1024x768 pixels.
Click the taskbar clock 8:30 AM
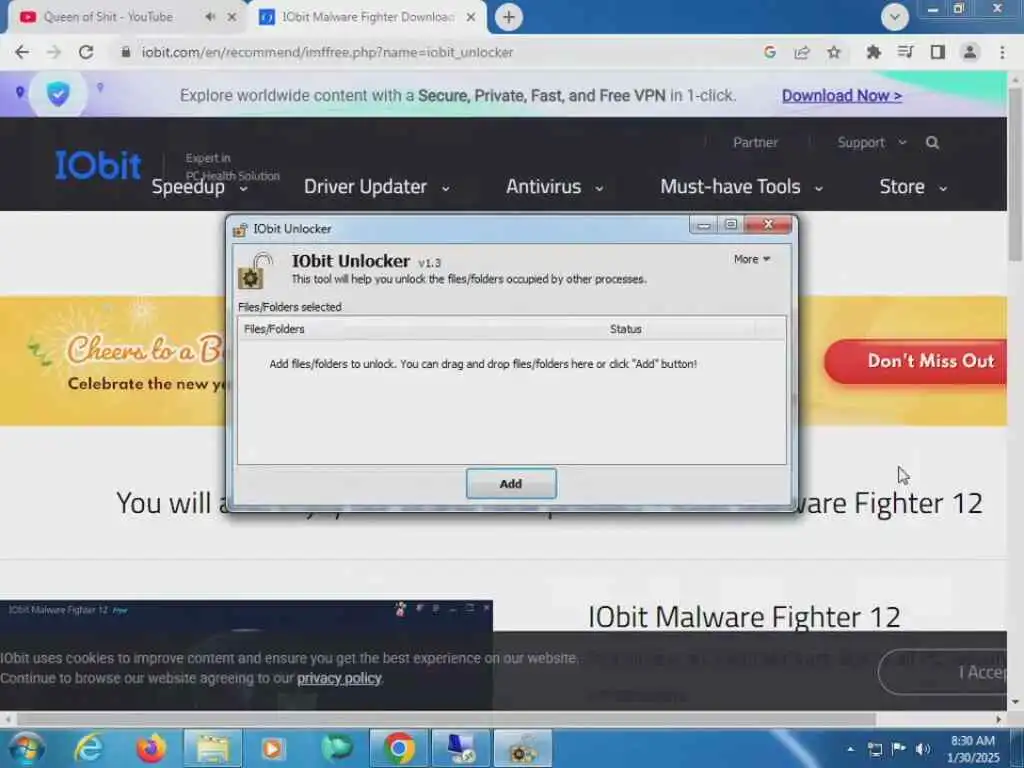coord(973,749)
